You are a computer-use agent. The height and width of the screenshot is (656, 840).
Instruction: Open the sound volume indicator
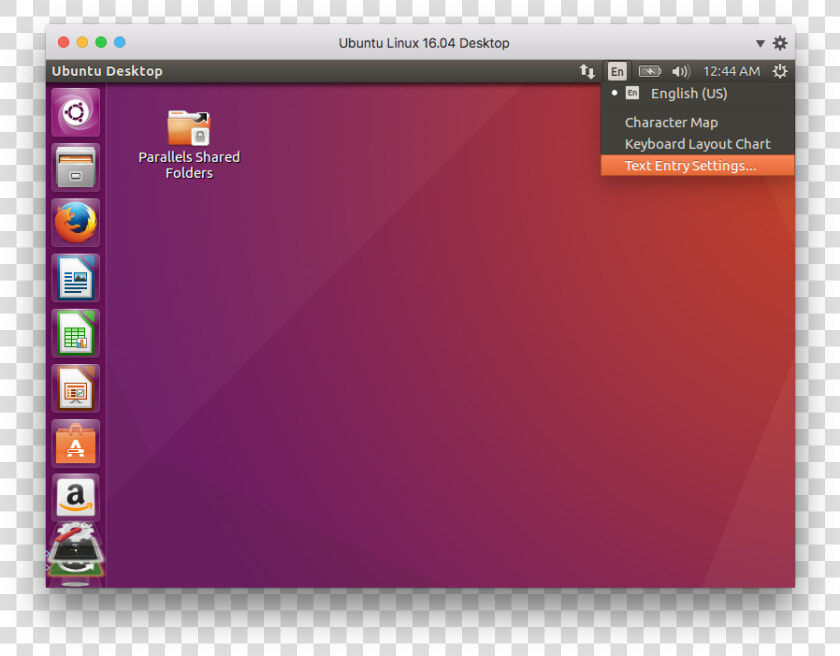pos(681,71)
